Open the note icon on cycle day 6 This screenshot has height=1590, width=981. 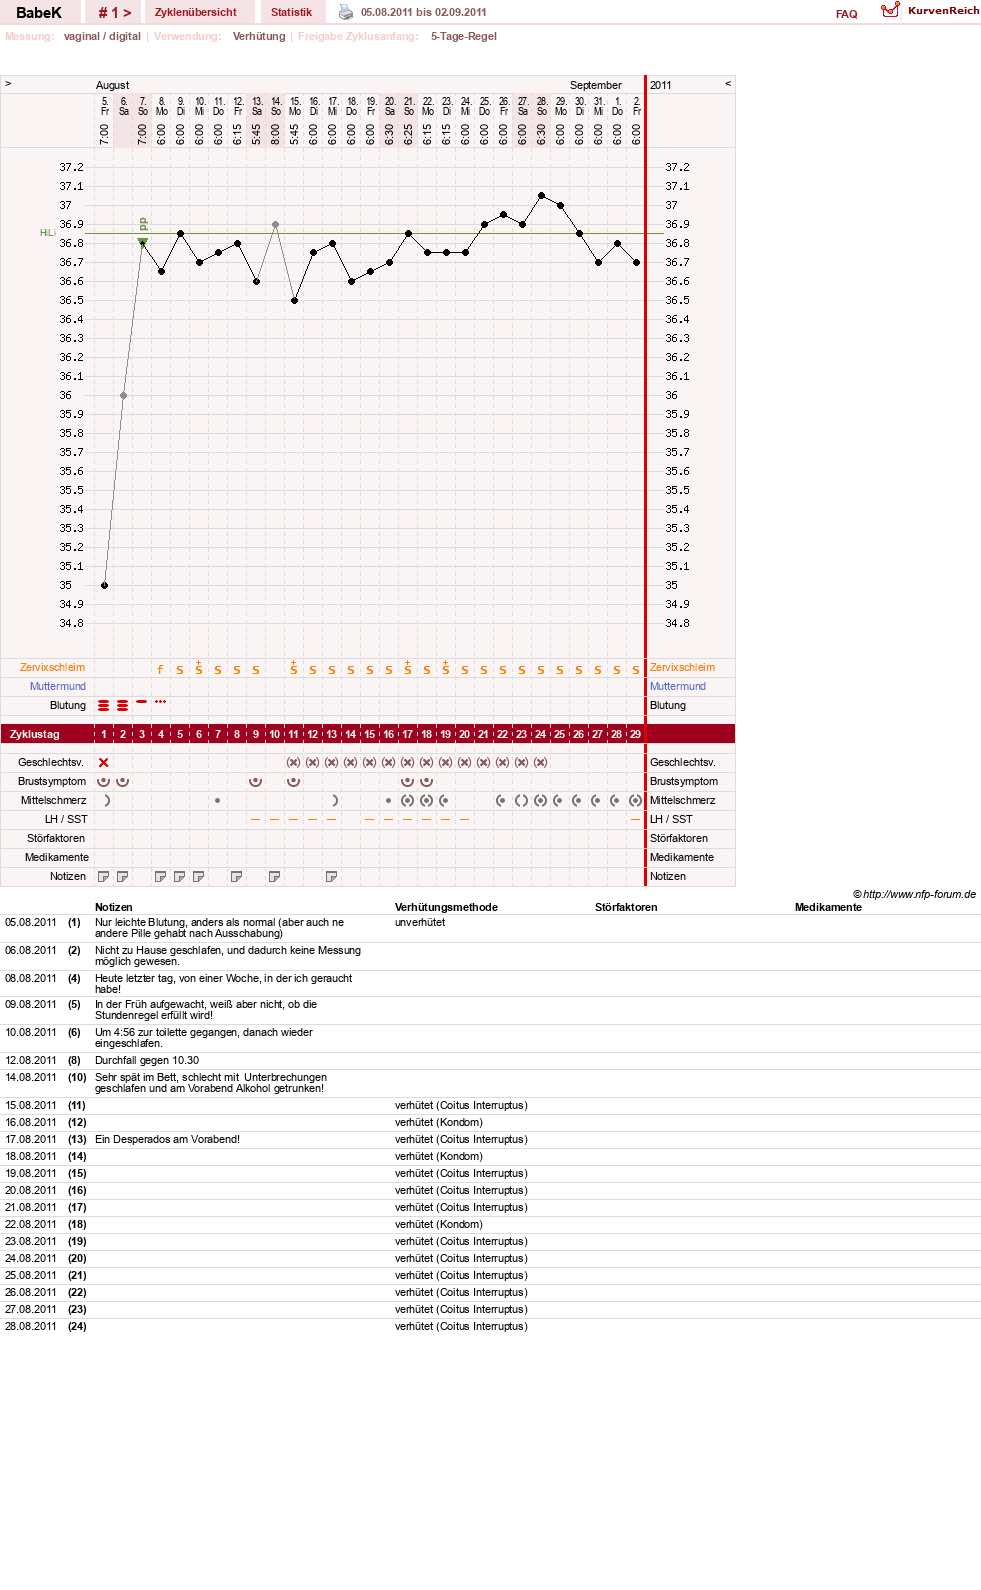[198, 877]
